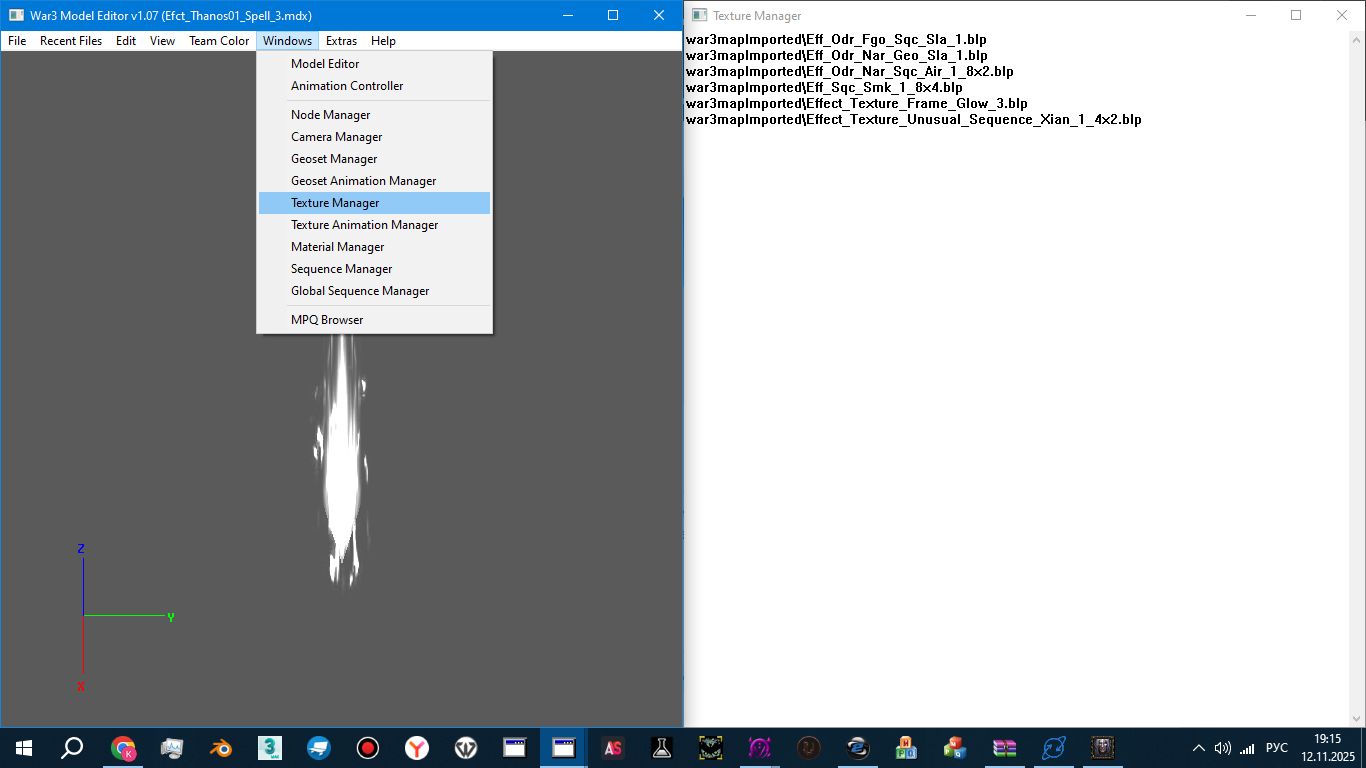
Task: Open the Windows Start menu
Action: (24, 748)
